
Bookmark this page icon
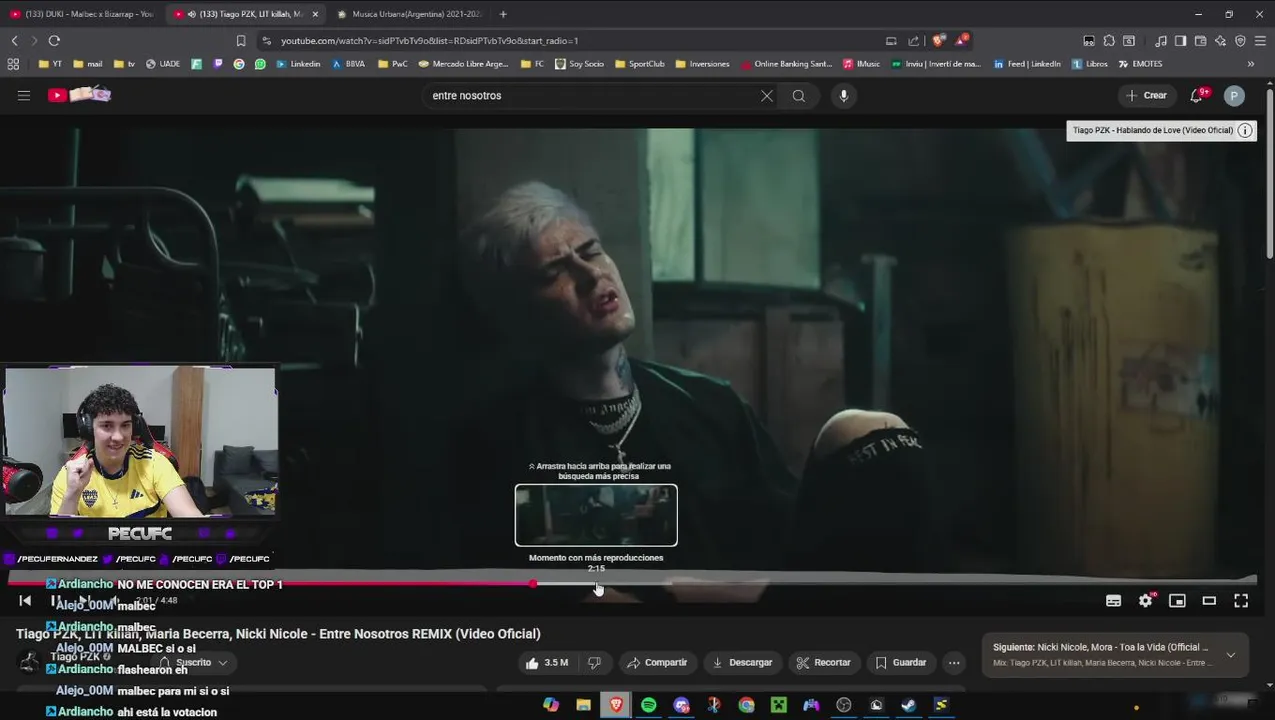coord(241,41)
